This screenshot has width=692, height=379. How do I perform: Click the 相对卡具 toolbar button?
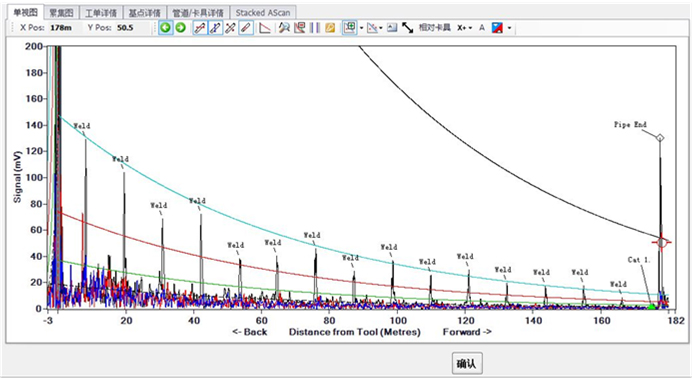point(435,28)
